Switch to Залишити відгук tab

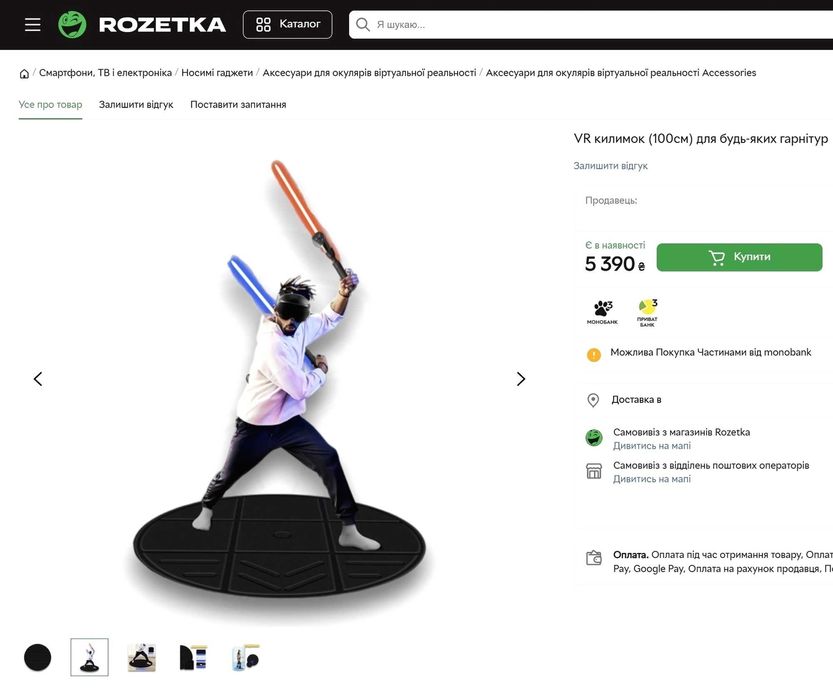[136, 104]
